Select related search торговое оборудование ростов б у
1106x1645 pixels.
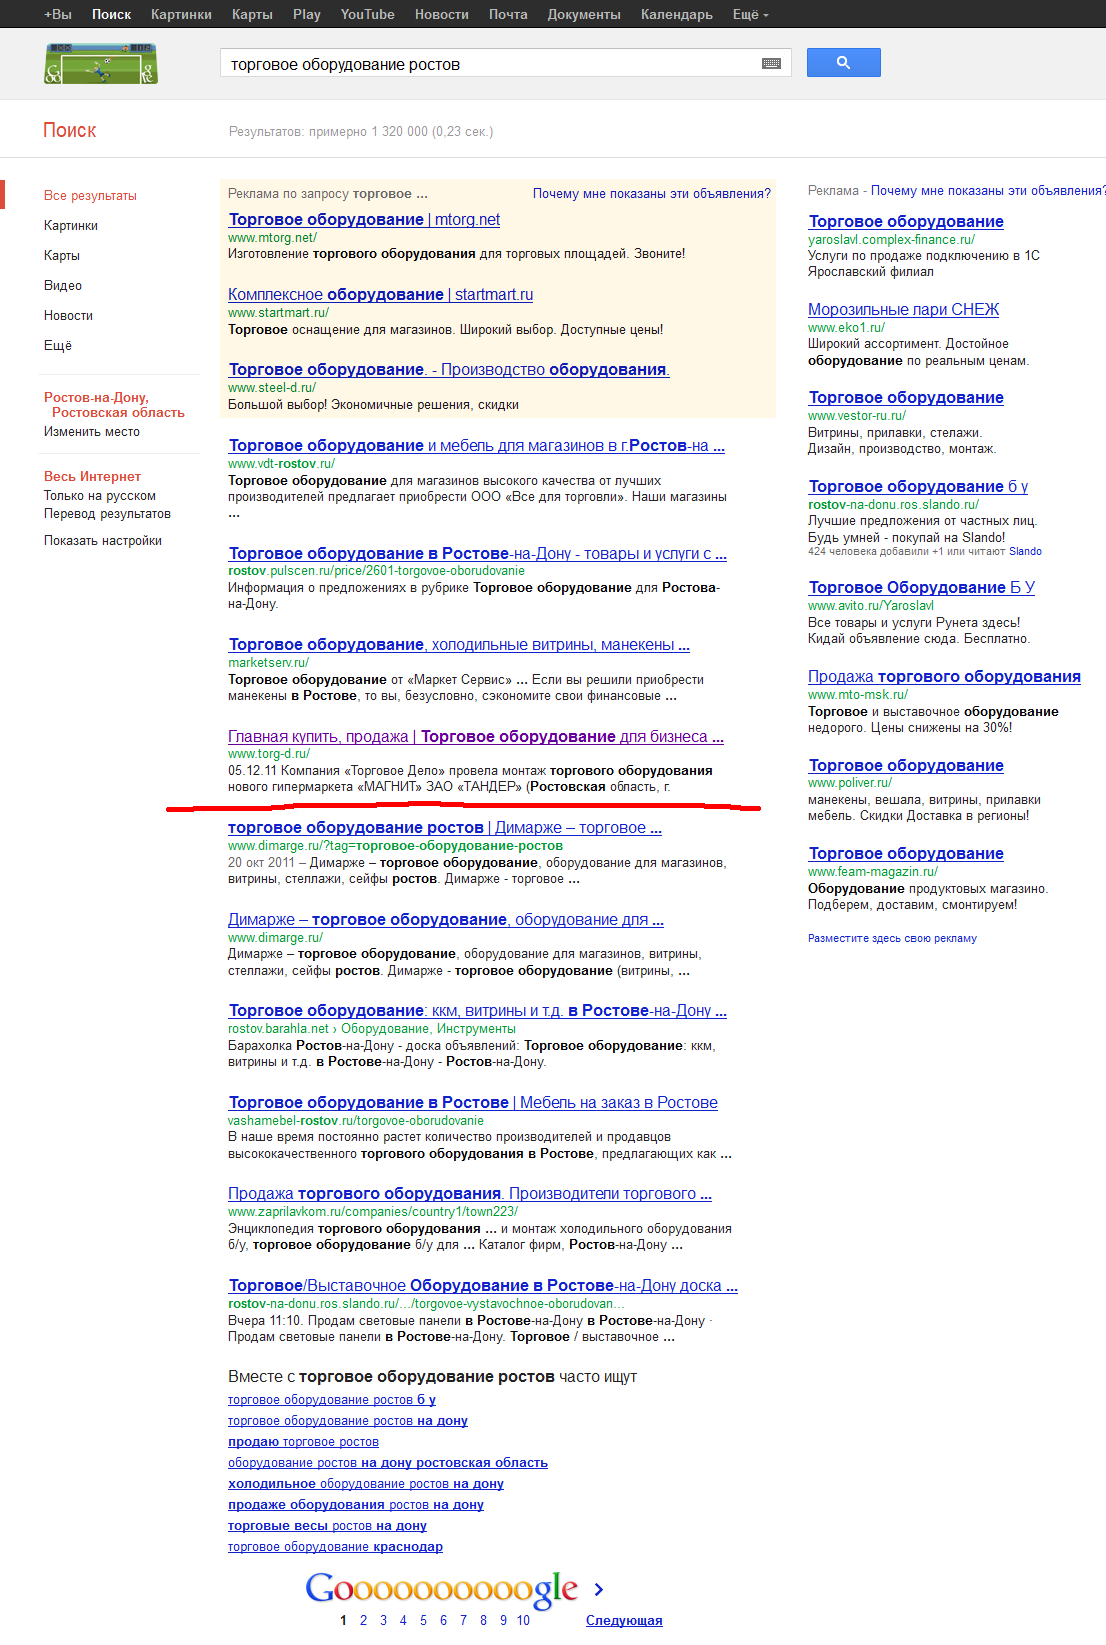pos(332,1400)
